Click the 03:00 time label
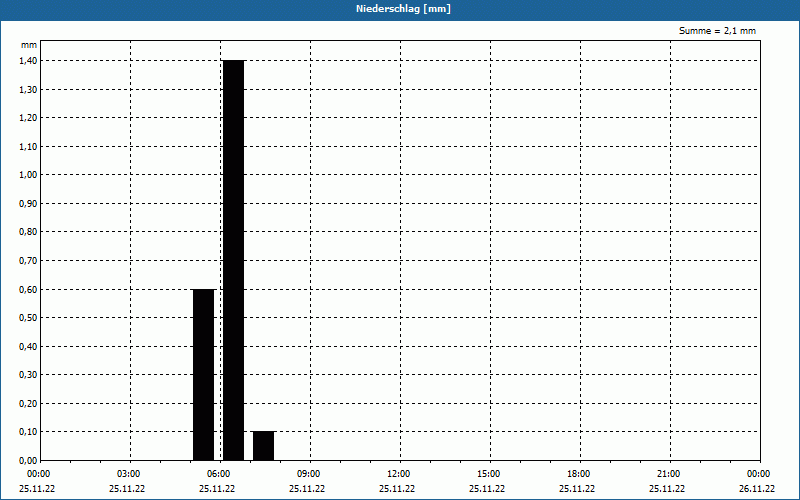This screenshot has width=800, height=500. [129, 474]
